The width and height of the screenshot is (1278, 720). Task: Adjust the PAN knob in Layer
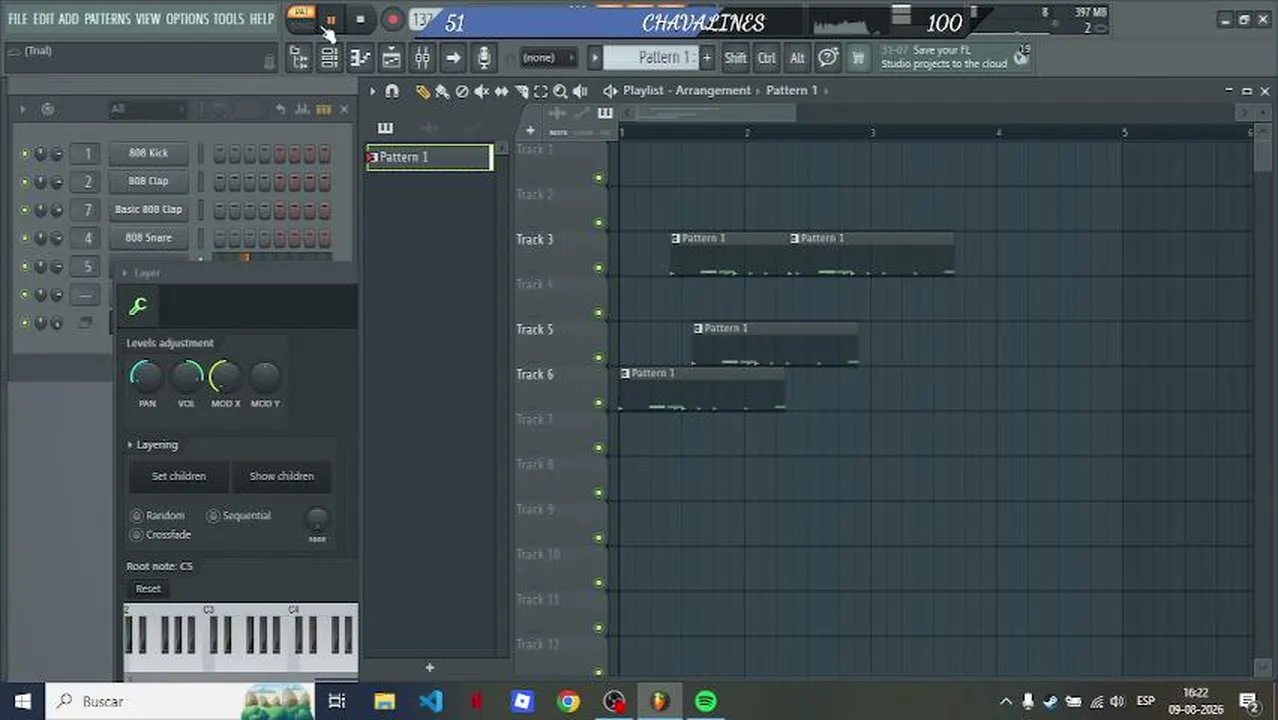coord(147,377)
